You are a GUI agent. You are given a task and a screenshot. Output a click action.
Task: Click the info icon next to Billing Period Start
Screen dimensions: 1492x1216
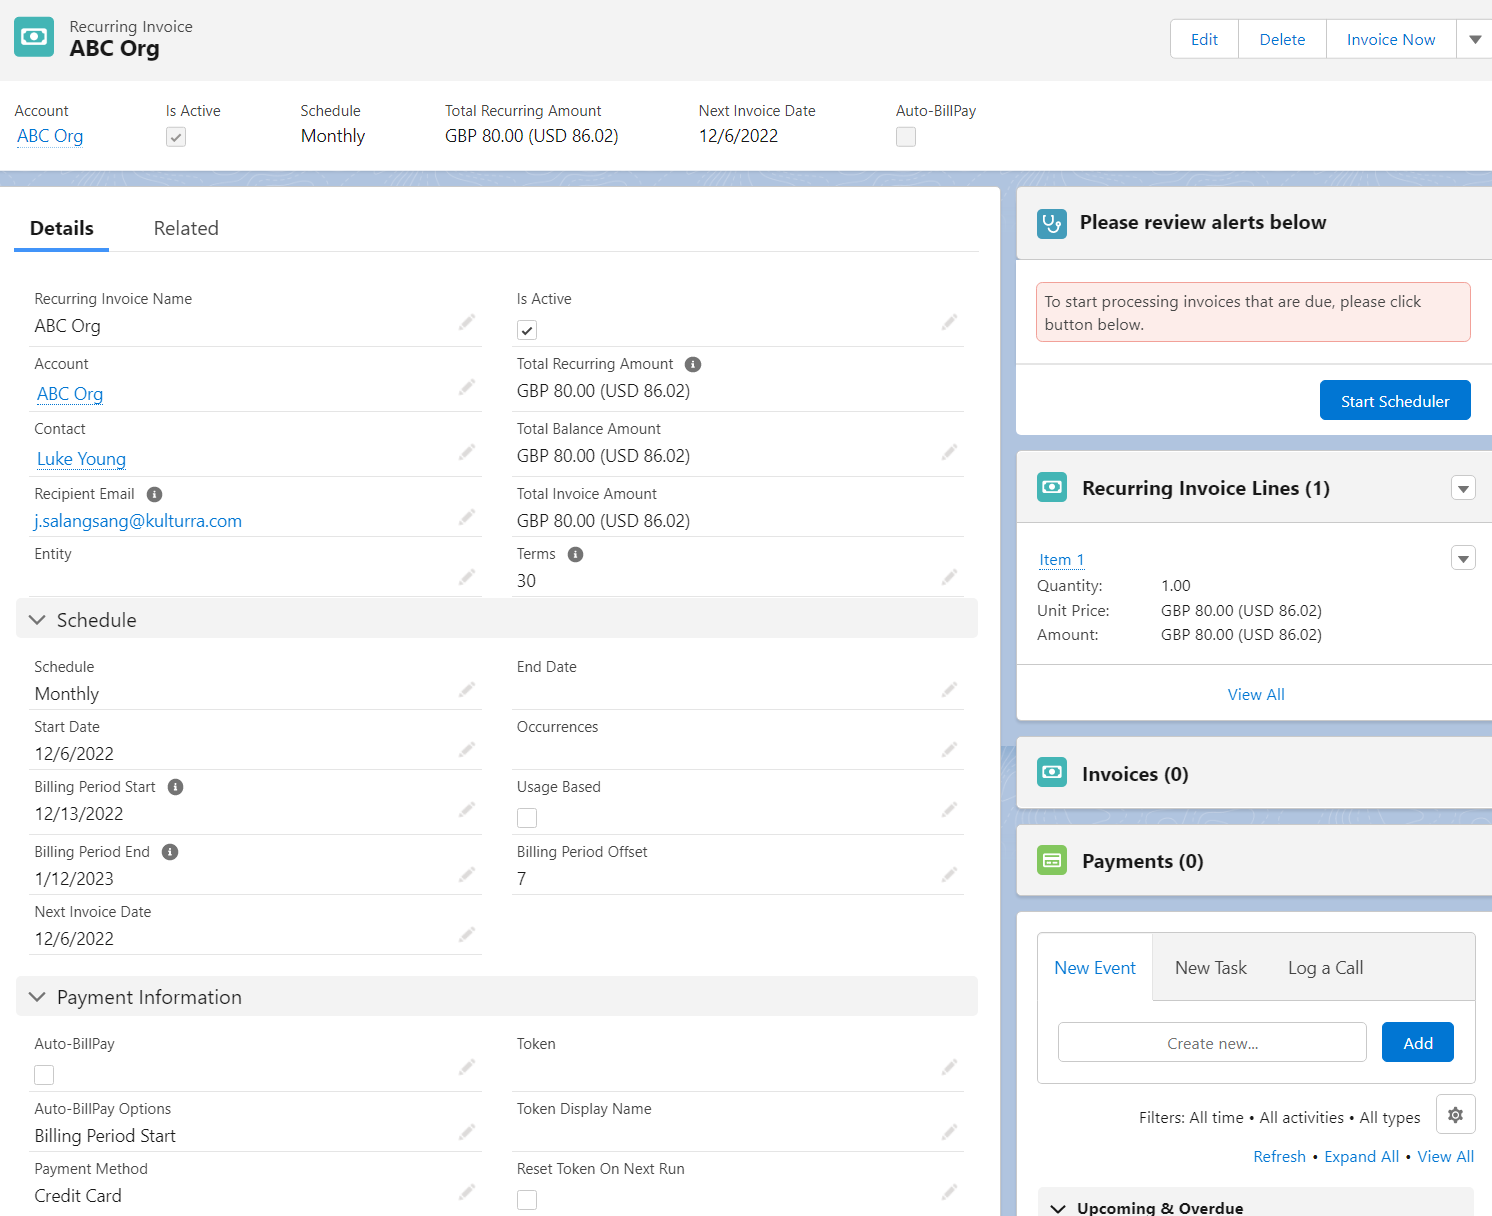[175, 787]
